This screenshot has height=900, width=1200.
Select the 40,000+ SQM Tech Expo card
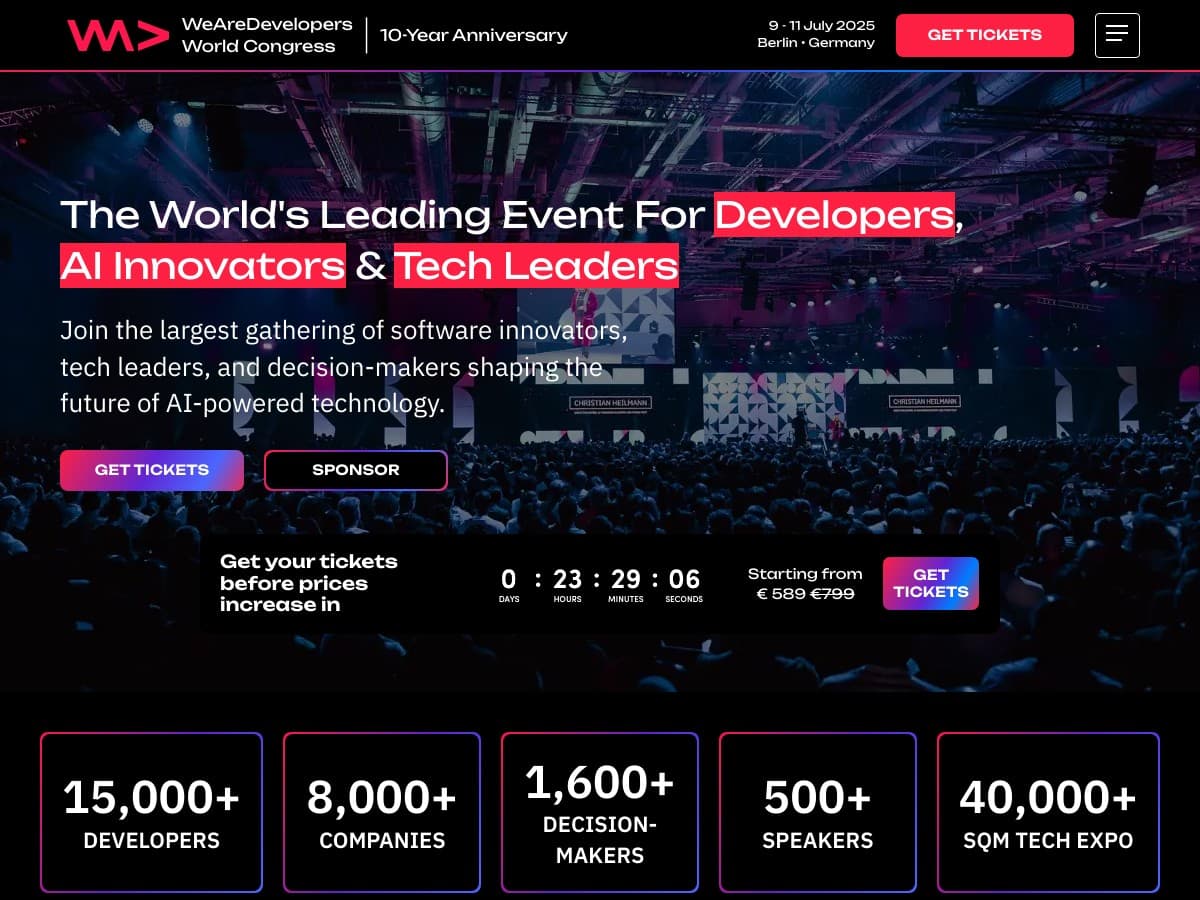[x=1048, y=812]
